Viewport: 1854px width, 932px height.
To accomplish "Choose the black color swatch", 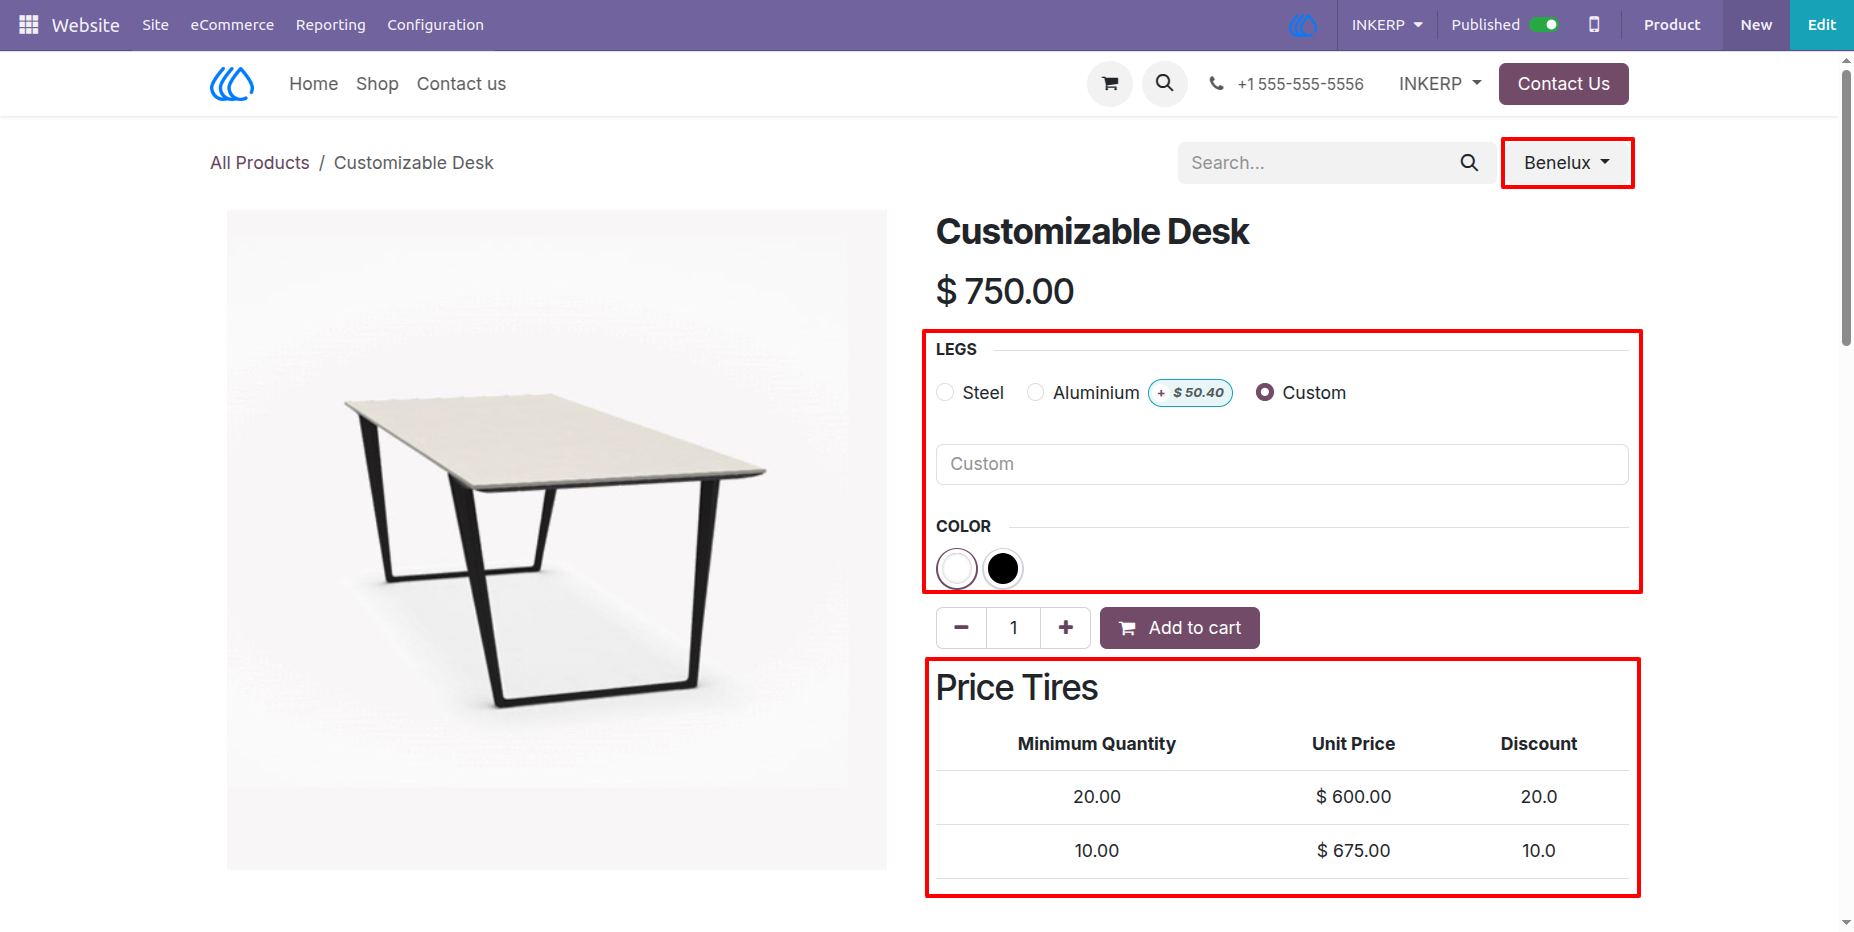I will click(1003, 569).
